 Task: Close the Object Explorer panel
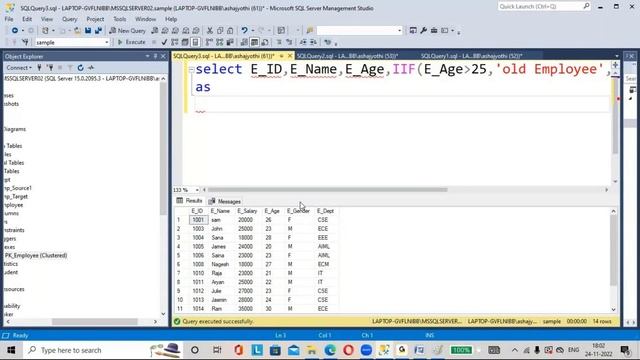coord(163,56)
